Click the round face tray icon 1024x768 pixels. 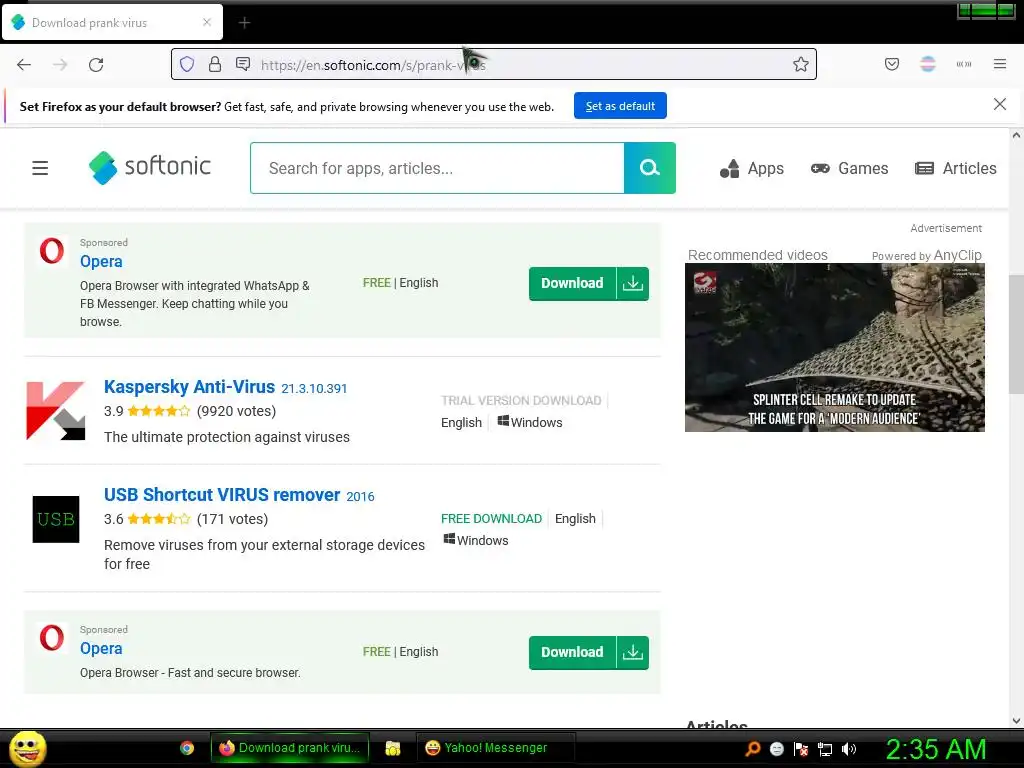click(x=777, y=748)
